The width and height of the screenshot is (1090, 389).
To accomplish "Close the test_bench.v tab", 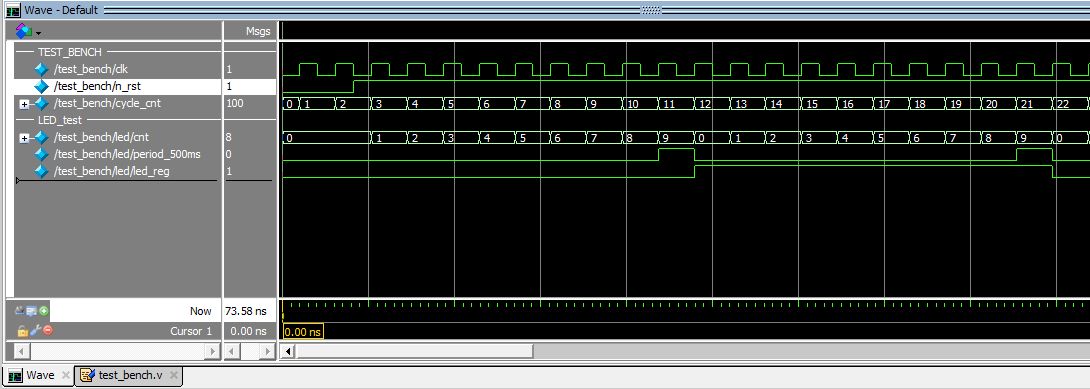I will (174, 376).
